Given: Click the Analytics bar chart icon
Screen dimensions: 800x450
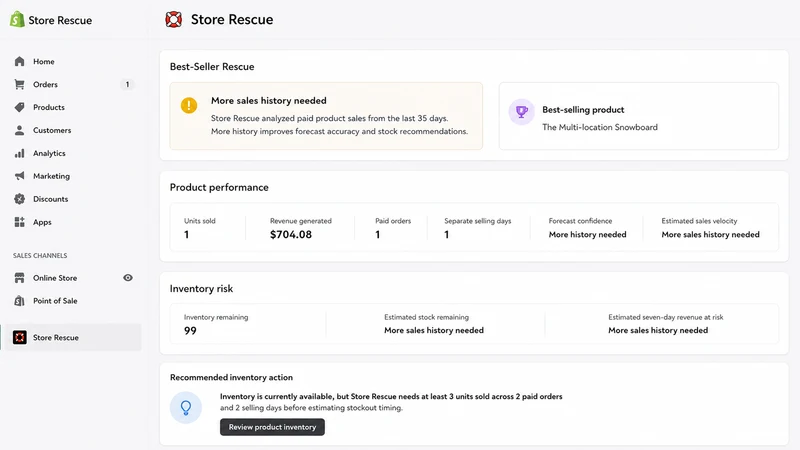Looking at the screenshot, I should click(19, 153).
